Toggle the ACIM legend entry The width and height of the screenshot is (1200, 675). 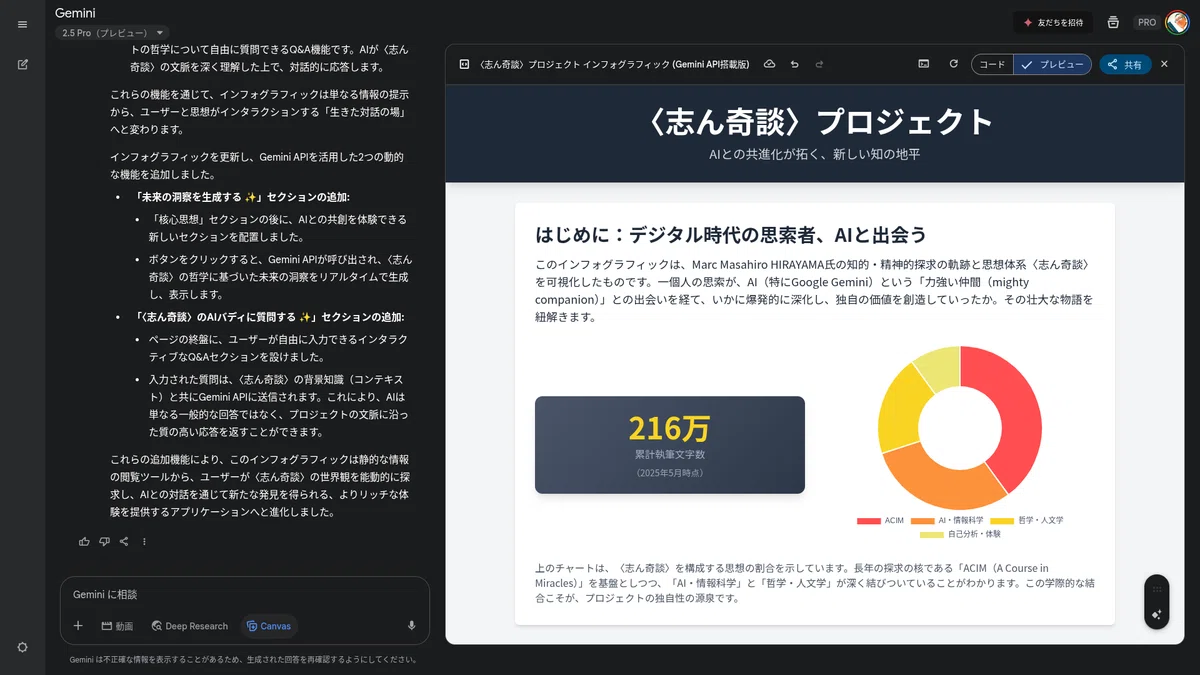point(880,520)
